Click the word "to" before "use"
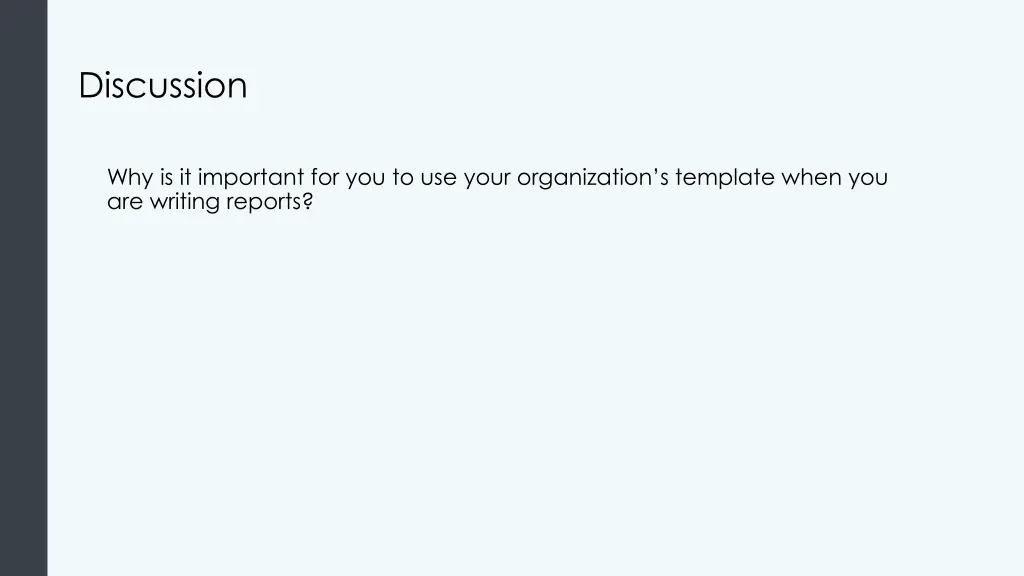The height and width of the screenshot is (576, 1024). (x=403, y=178)
